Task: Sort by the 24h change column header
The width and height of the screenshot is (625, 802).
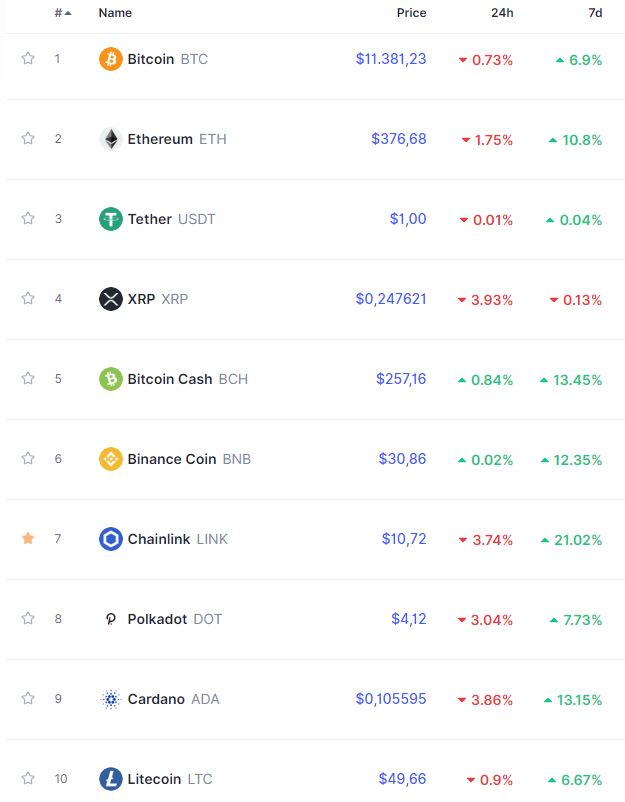Action: tap(502, 13)
